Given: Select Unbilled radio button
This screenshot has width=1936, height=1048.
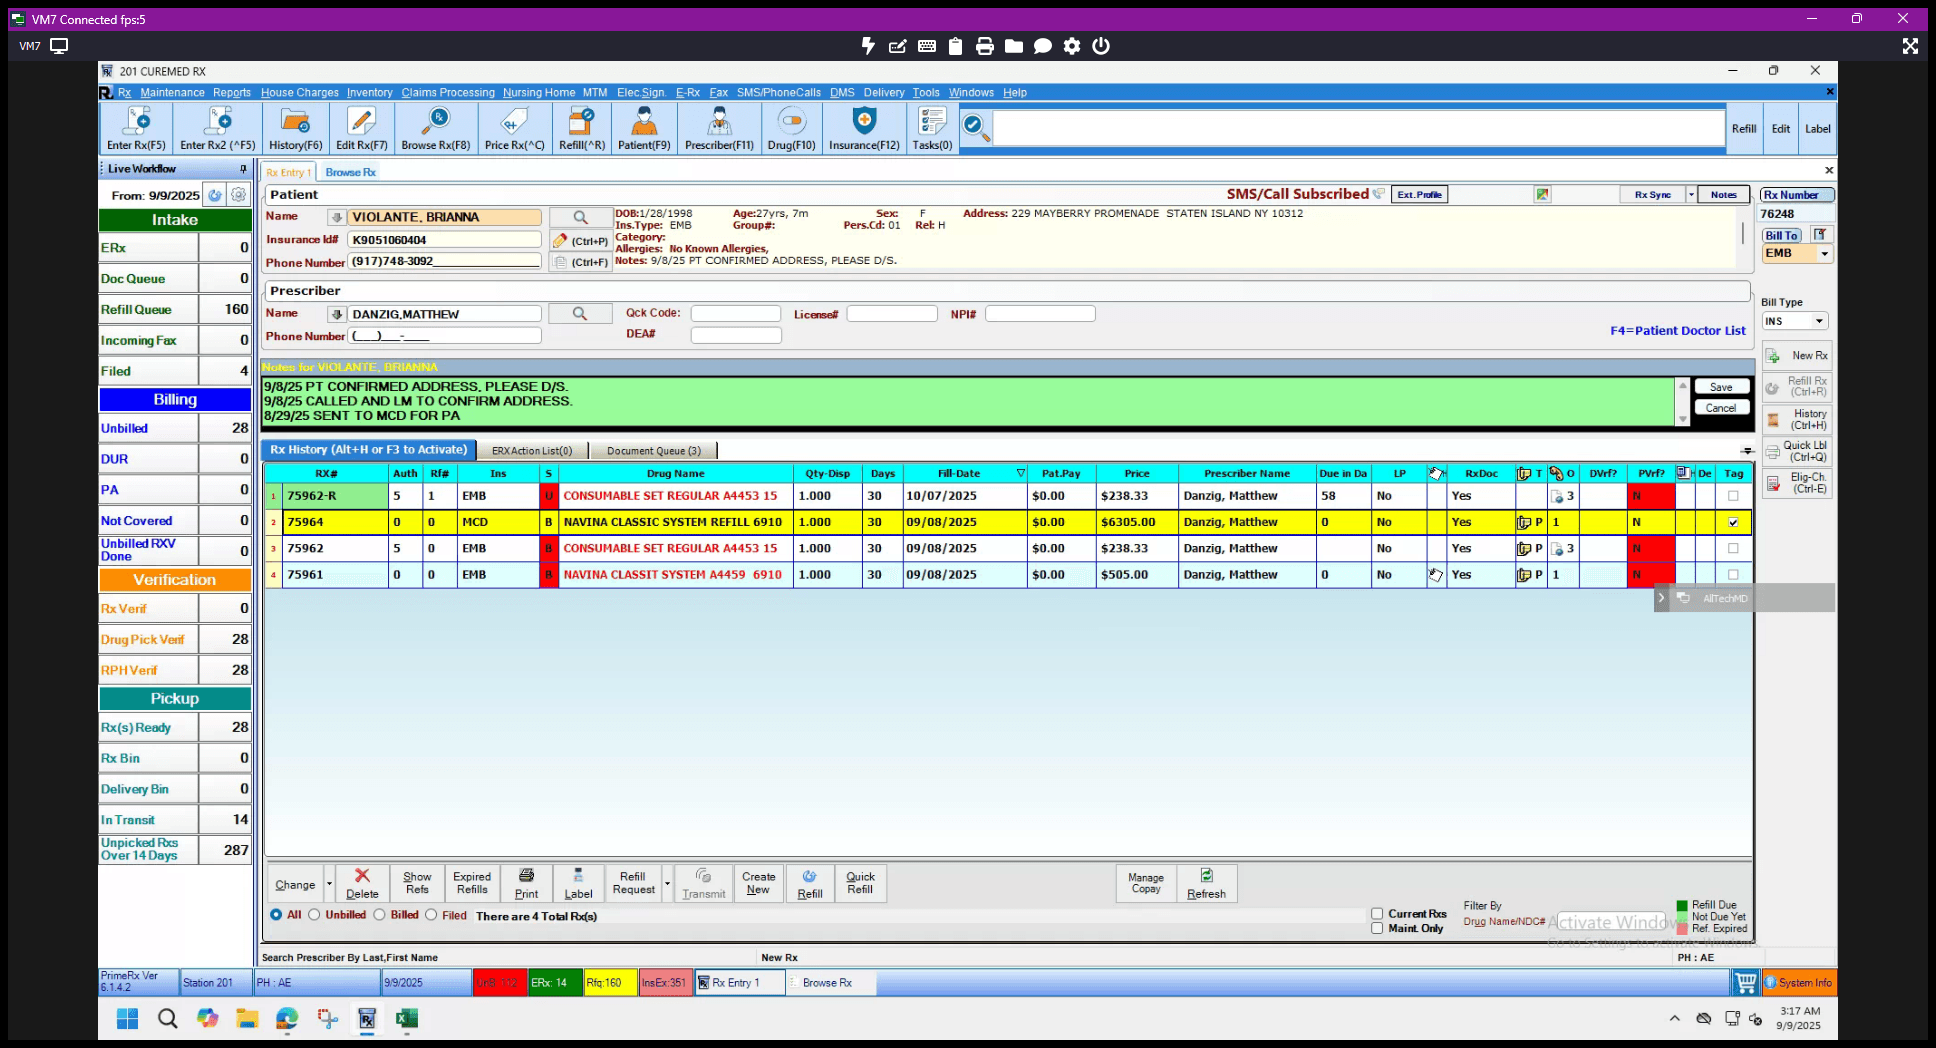Looking at the screenshot, I should point(314,915).
